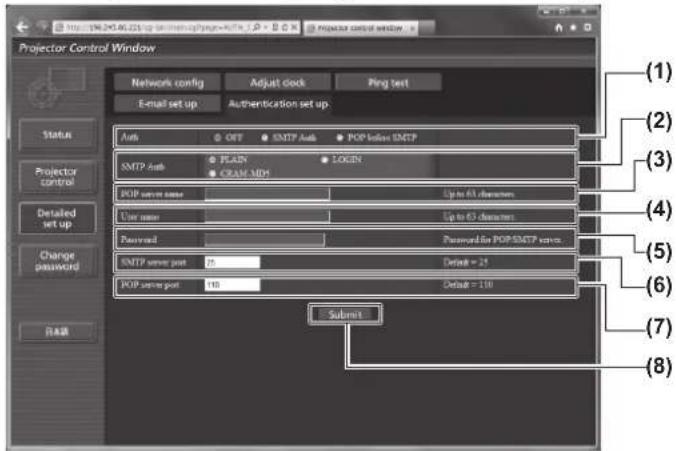Viewport: 676px width, 451px height.
Task: Focus the User name field
Action: tap(267, 216)
